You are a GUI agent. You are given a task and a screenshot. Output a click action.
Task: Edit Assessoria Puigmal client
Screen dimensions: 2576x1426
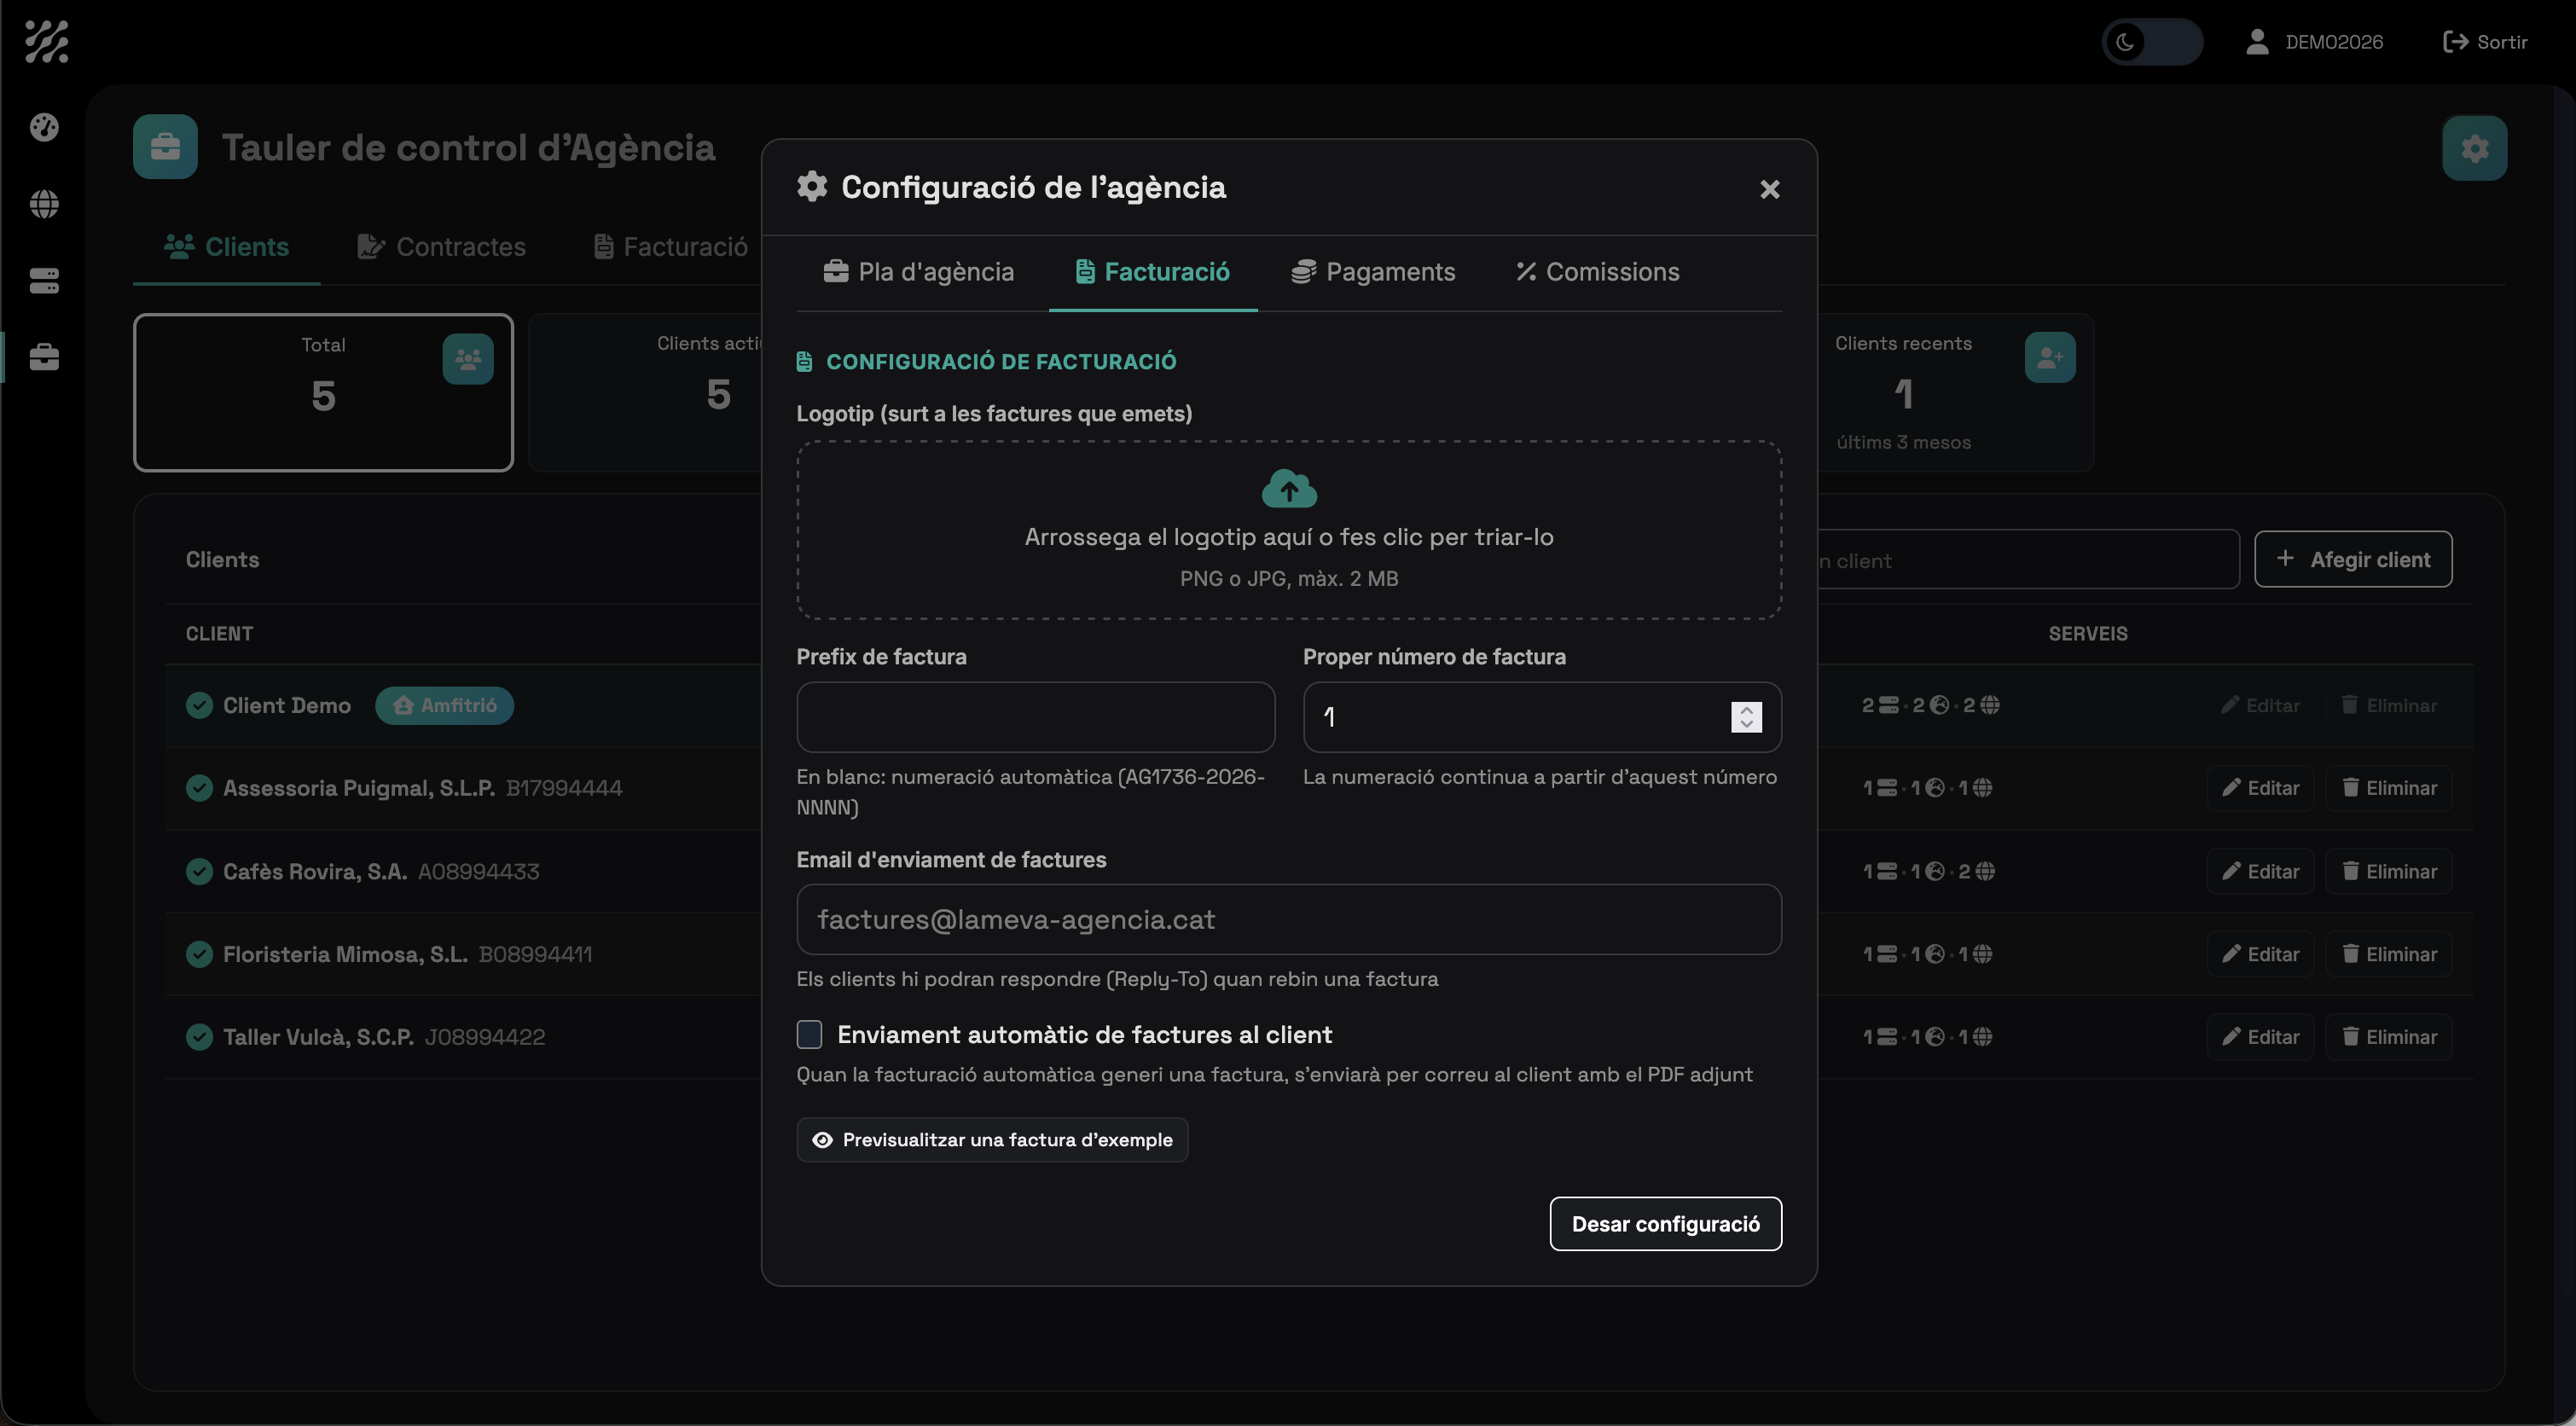2260,788
